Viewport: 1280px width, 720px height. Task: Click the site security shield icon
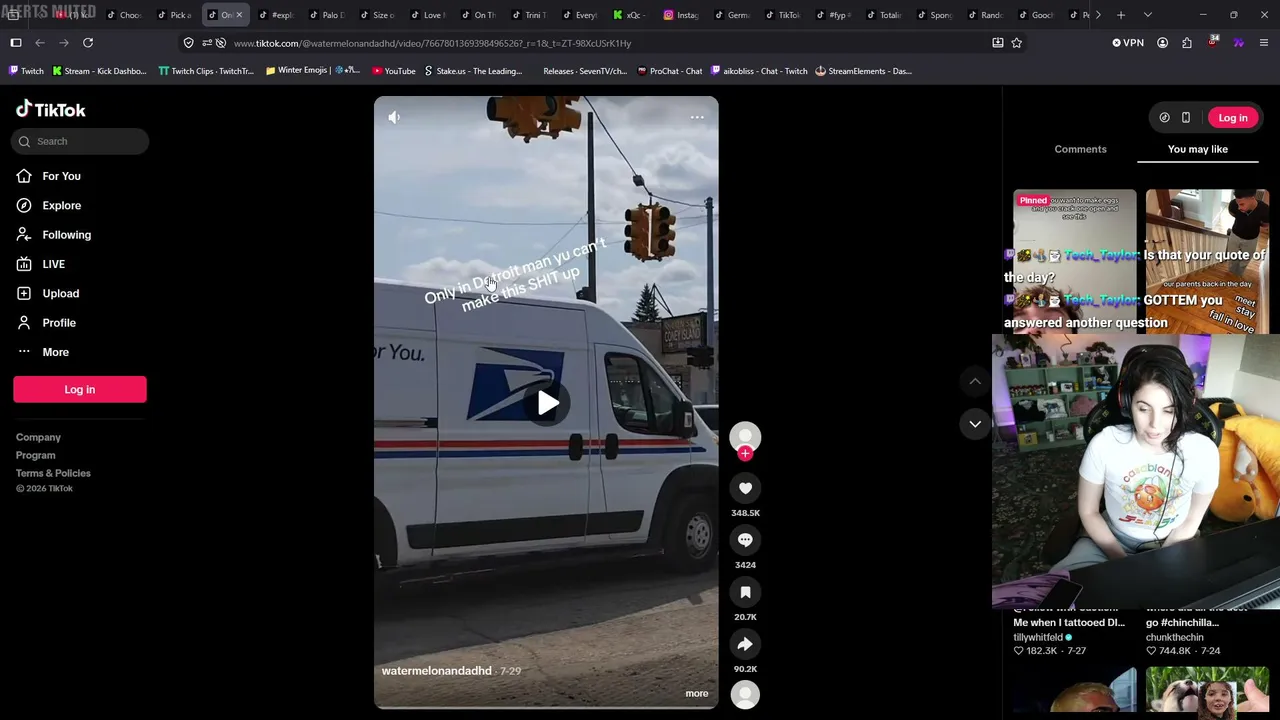(x=189, y=43)
